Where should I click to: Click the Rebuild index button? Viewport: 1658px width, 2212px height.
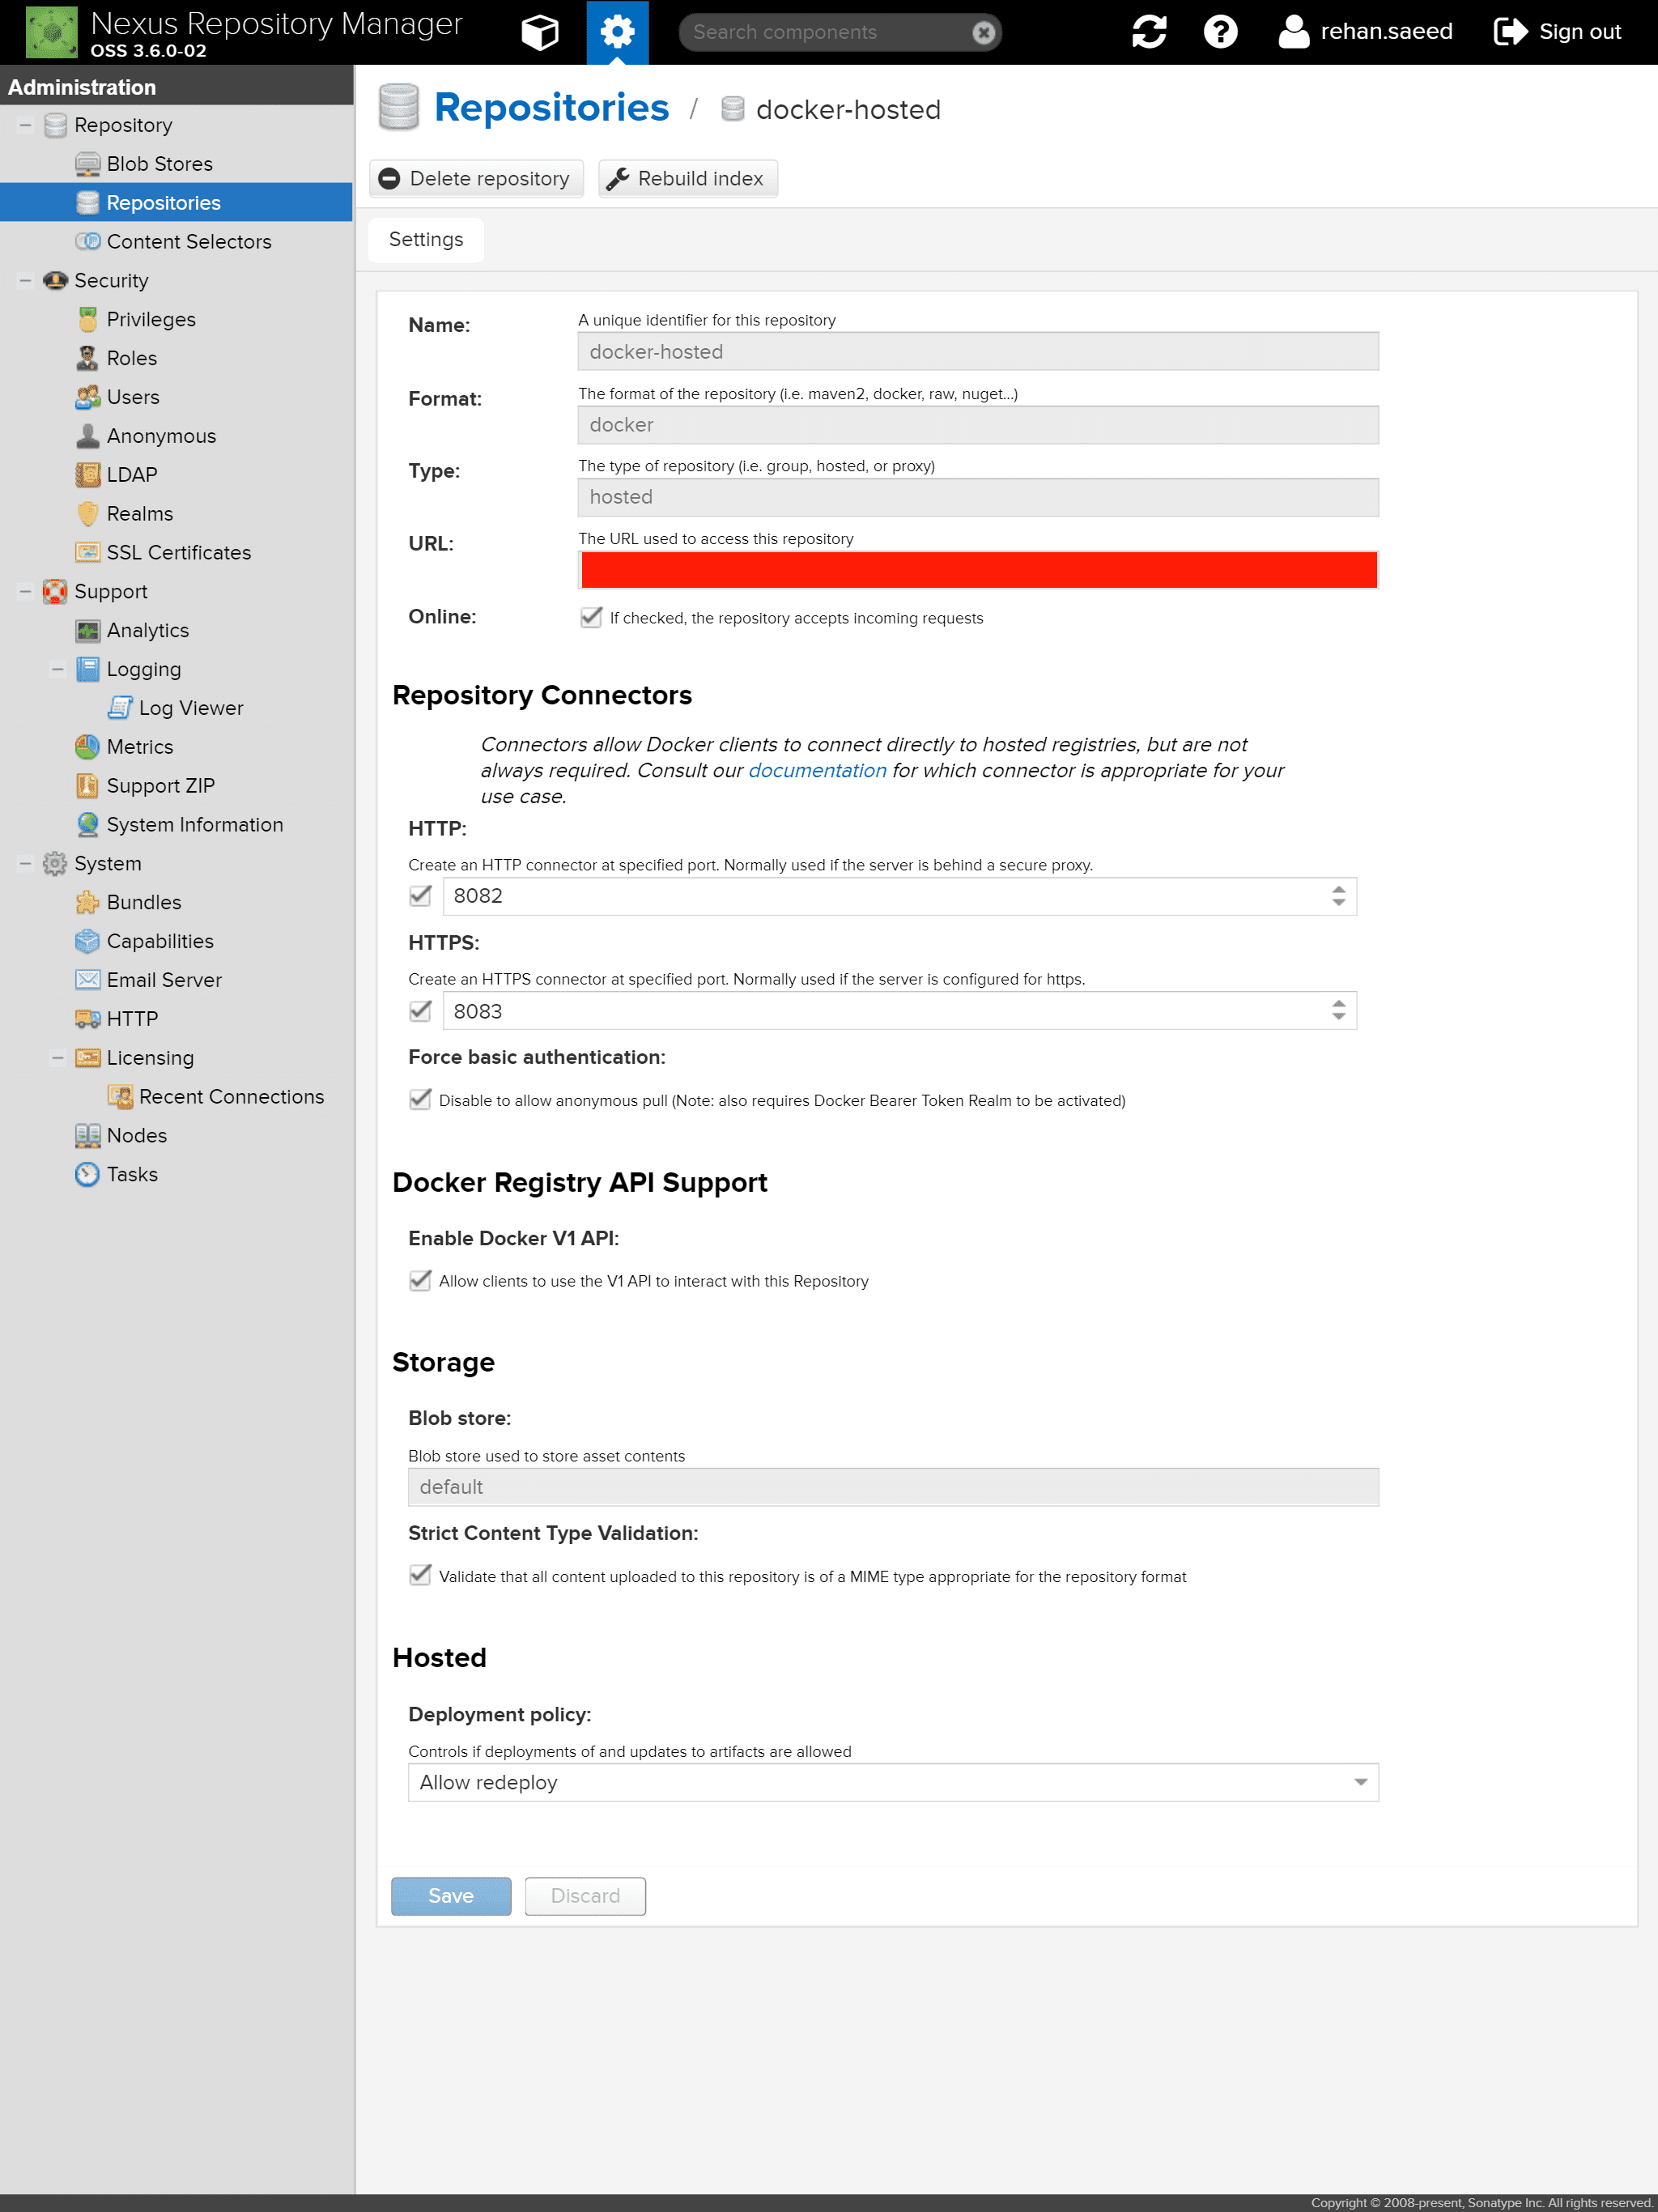coord(688,178)
